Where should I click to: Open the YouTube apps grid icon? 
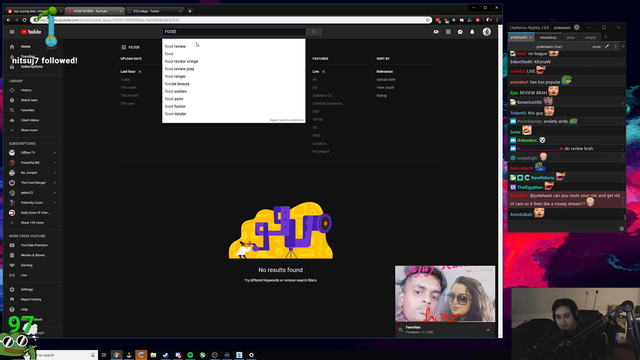tap(448, 32)
